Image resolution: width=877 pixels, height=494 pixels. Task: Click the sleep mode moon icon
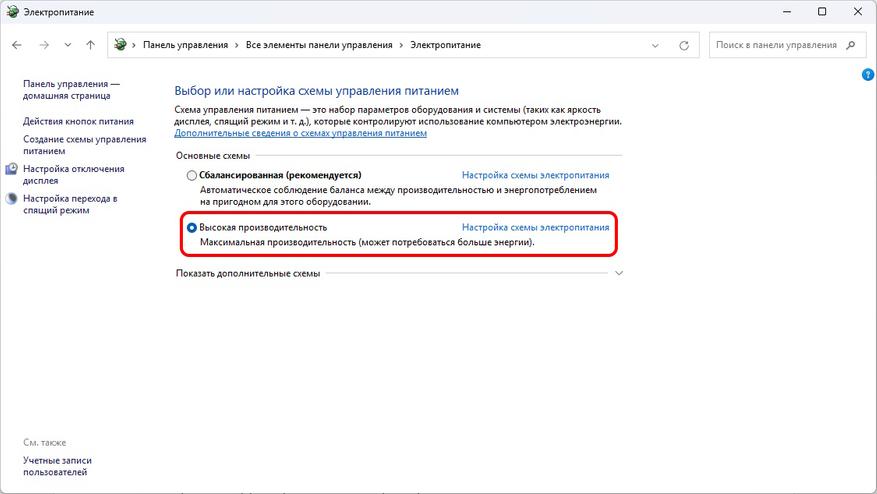pyautogui.click(x=11, y=199)
